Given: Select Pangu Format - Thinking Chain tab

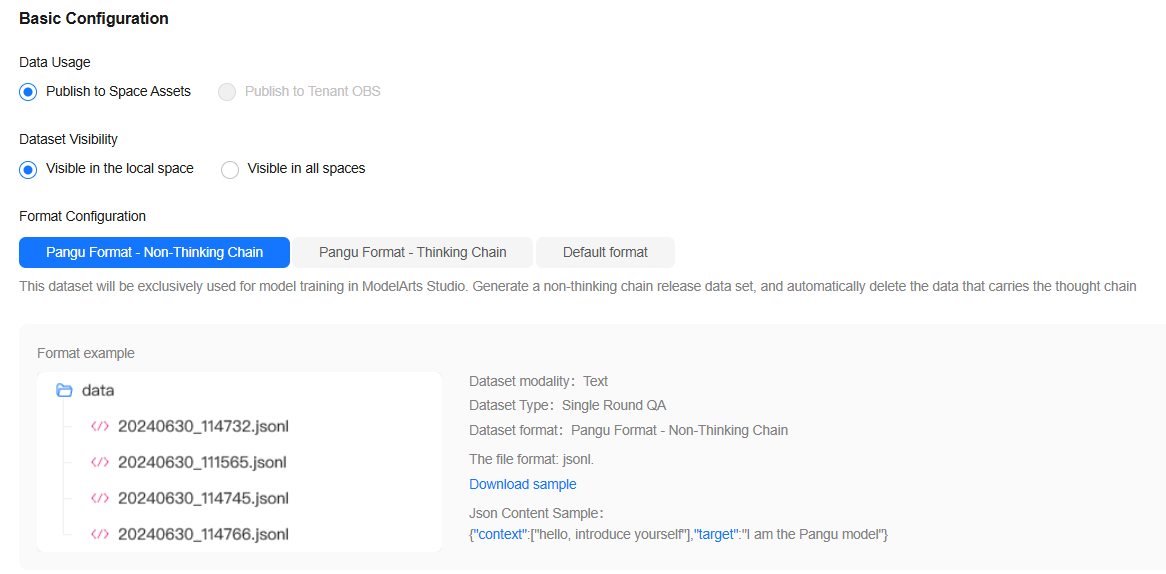Looking at the screenshot, I should pos(412,252).
